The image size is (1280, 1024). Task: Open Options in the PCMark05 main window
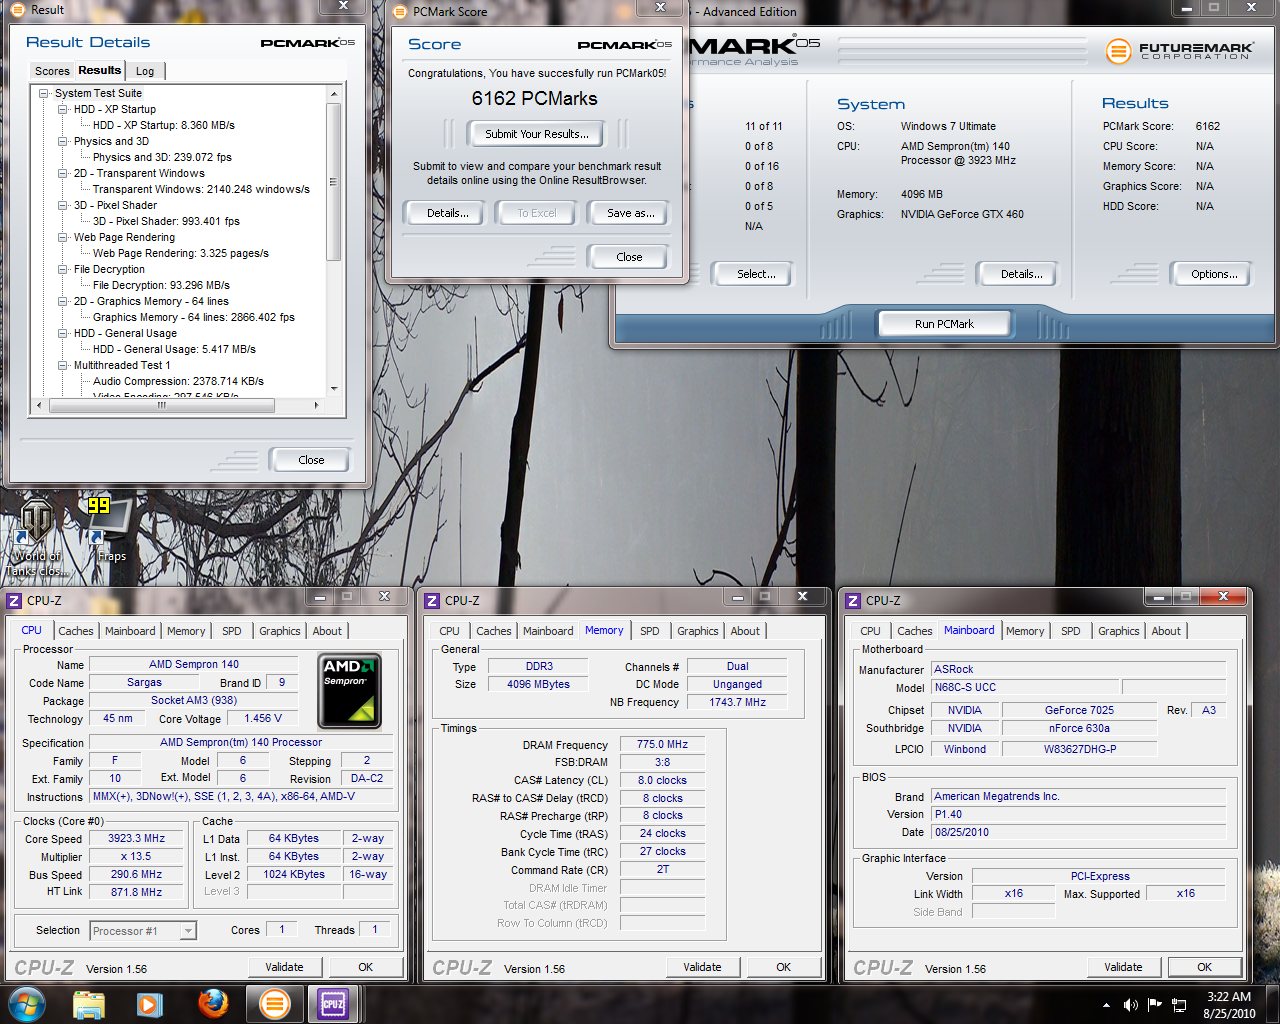tap(1214, 274)
